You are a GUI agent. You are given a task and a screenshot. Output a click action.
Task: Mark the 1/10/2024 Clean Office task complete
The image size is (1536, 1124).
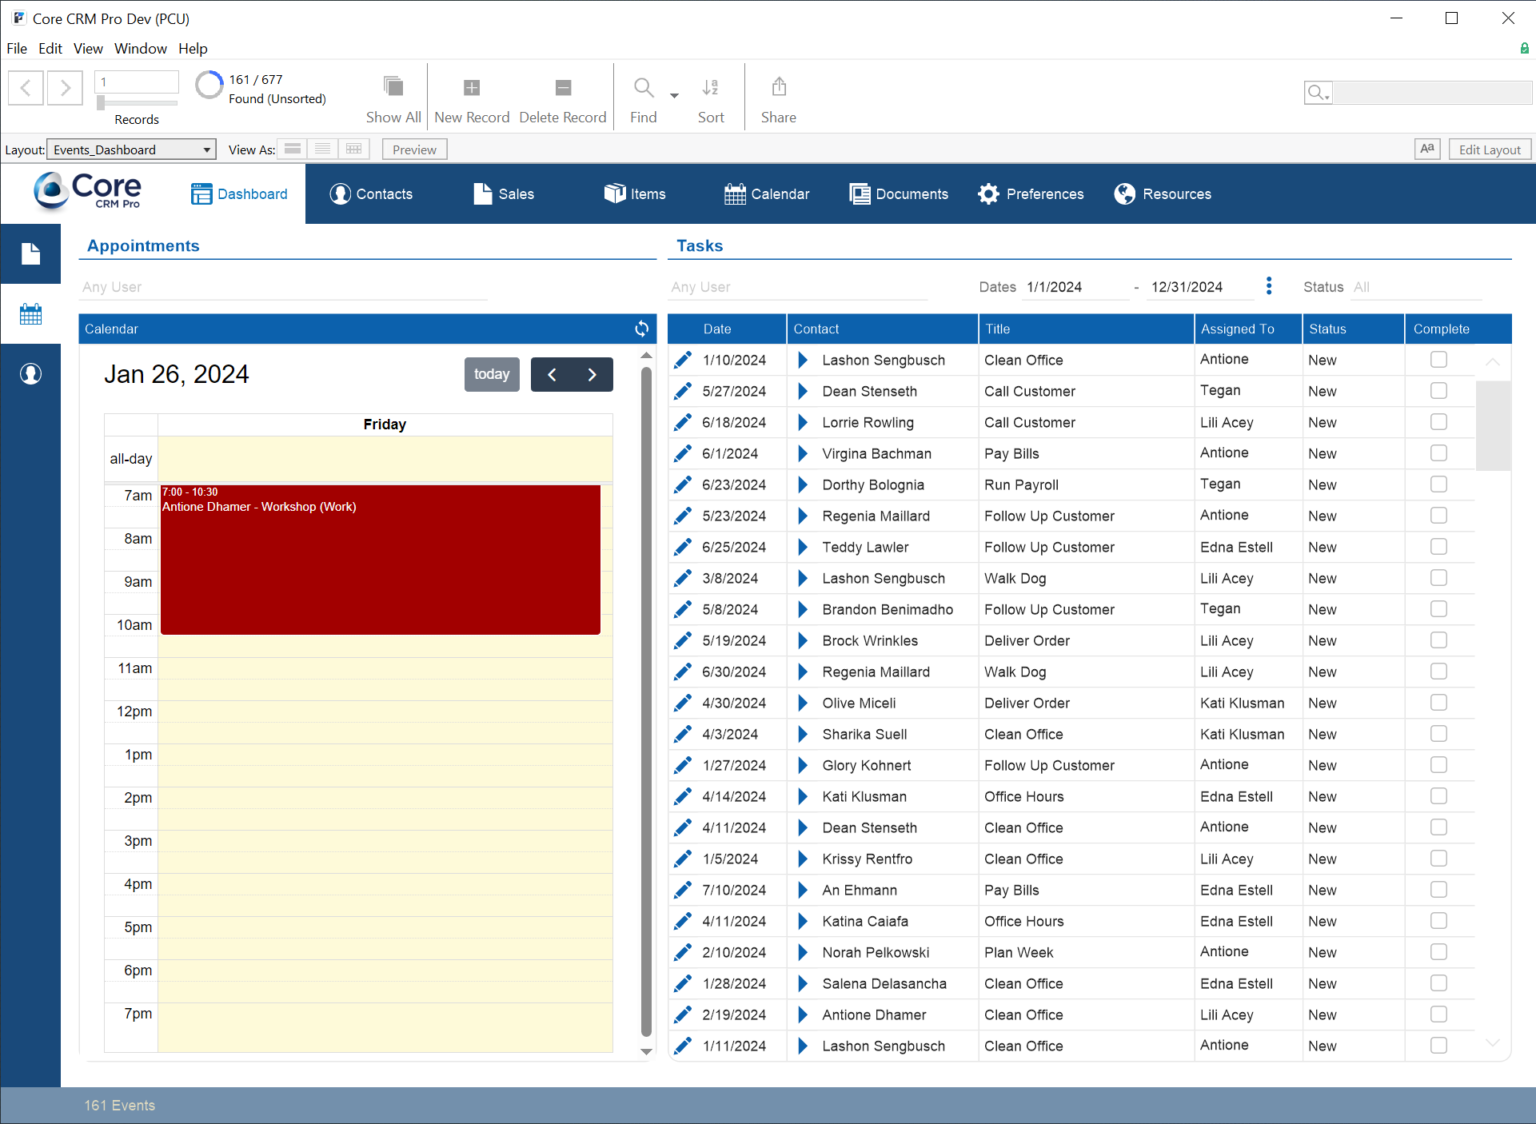(1439, 359)
